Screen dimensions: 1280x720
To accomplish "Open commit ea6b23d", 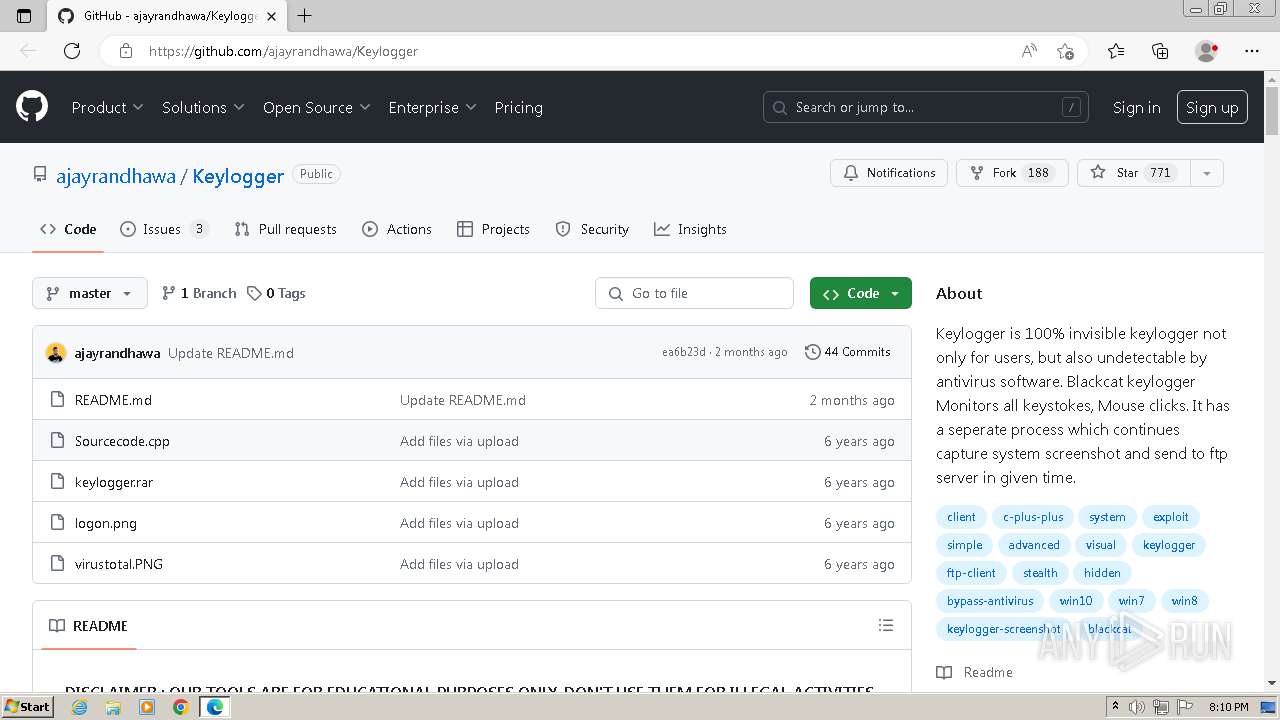I will point(684,352).
